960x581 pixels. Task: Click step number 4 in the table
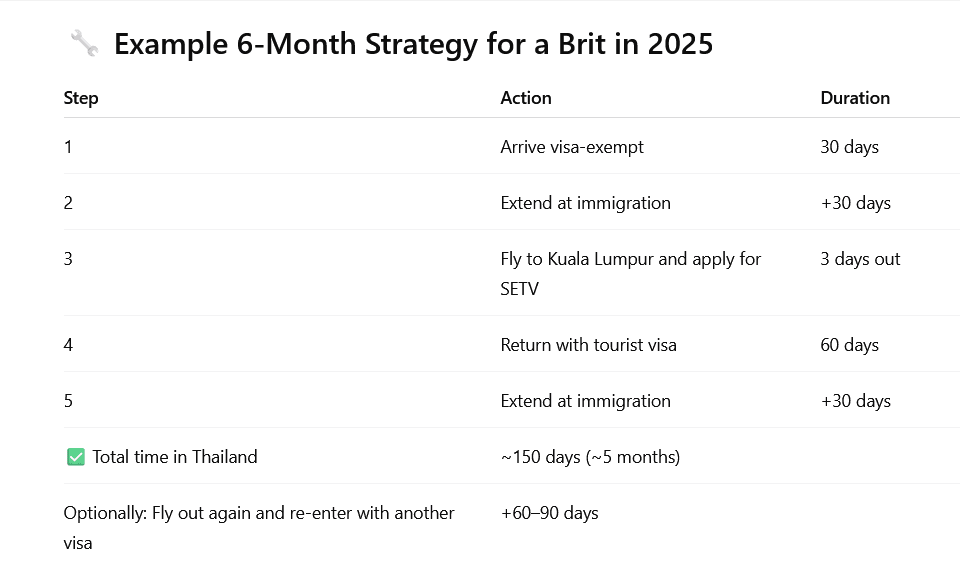(x=68, y=345)
